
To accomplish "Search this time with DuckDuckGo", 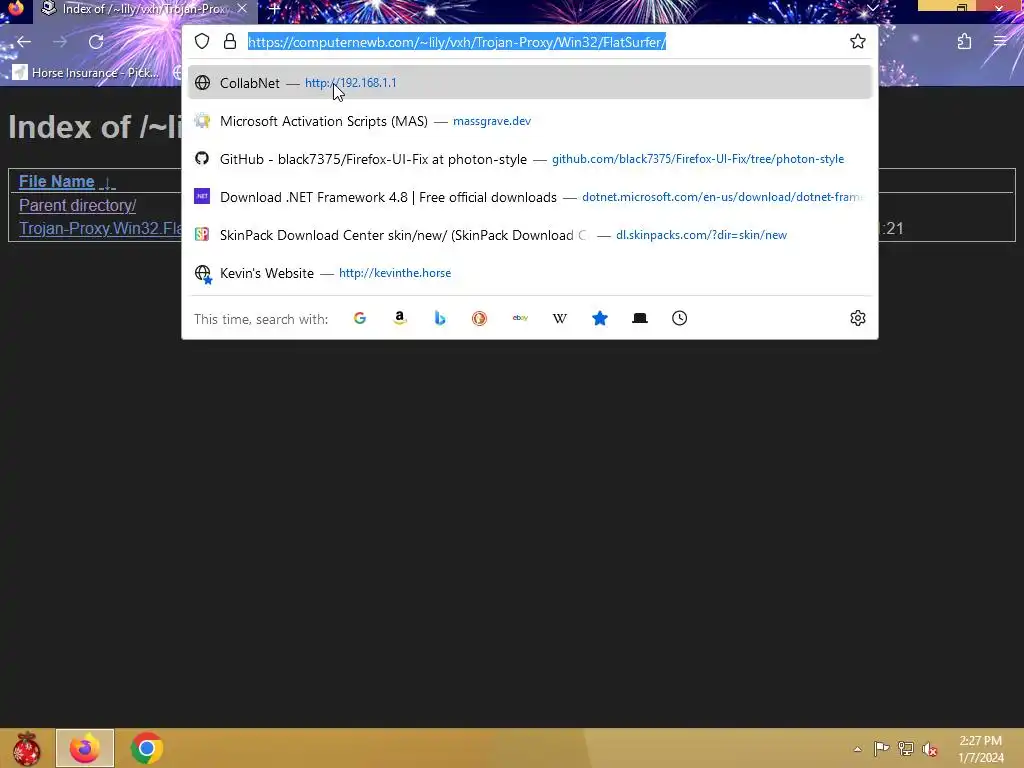I will (x=479, y=318).
